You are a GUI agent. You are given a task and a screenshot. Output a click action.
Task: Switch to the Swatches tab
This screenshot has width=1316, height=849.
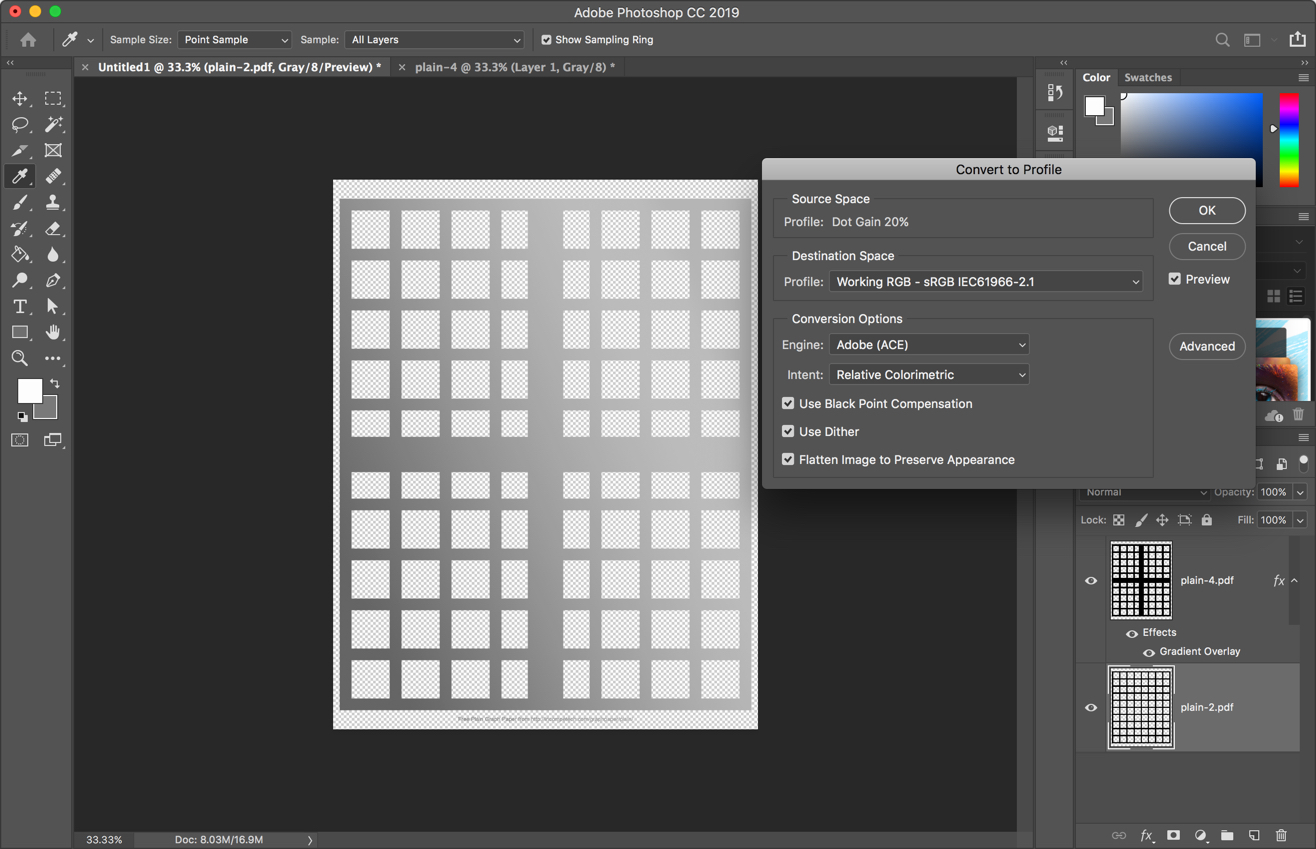[1148, 77]
